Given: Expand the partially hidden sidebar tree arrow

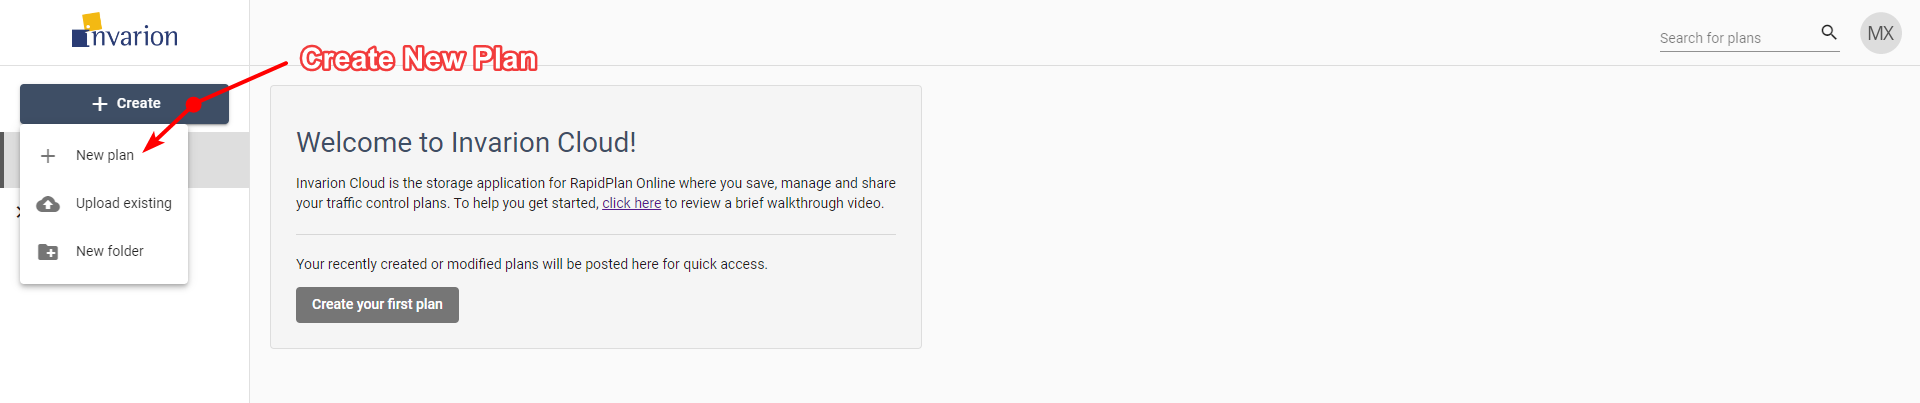Looking at the screenshot, I should 18,212.
